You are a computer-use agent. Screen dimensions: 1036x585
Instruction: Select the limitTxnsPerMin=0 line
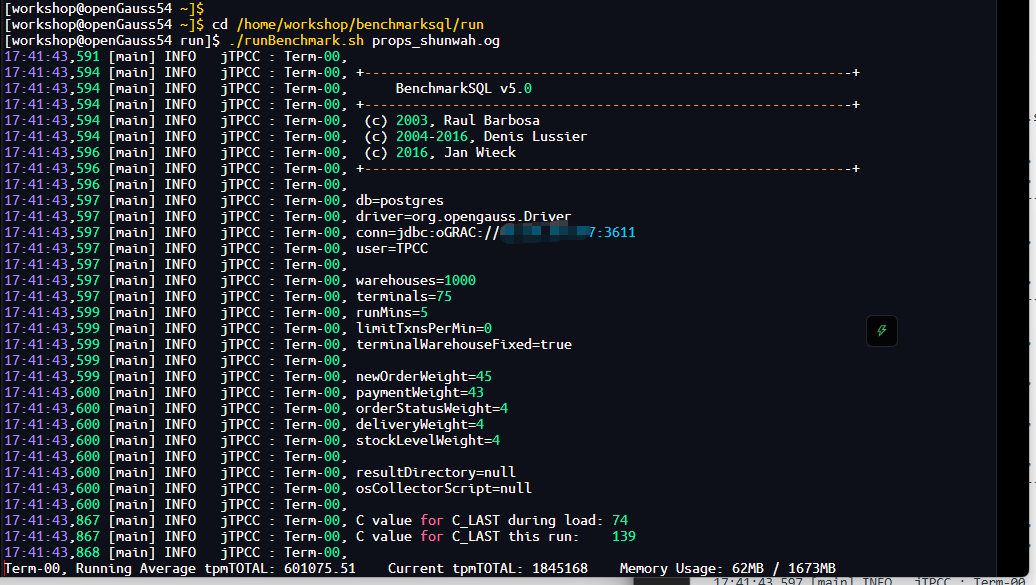[424, 328]
